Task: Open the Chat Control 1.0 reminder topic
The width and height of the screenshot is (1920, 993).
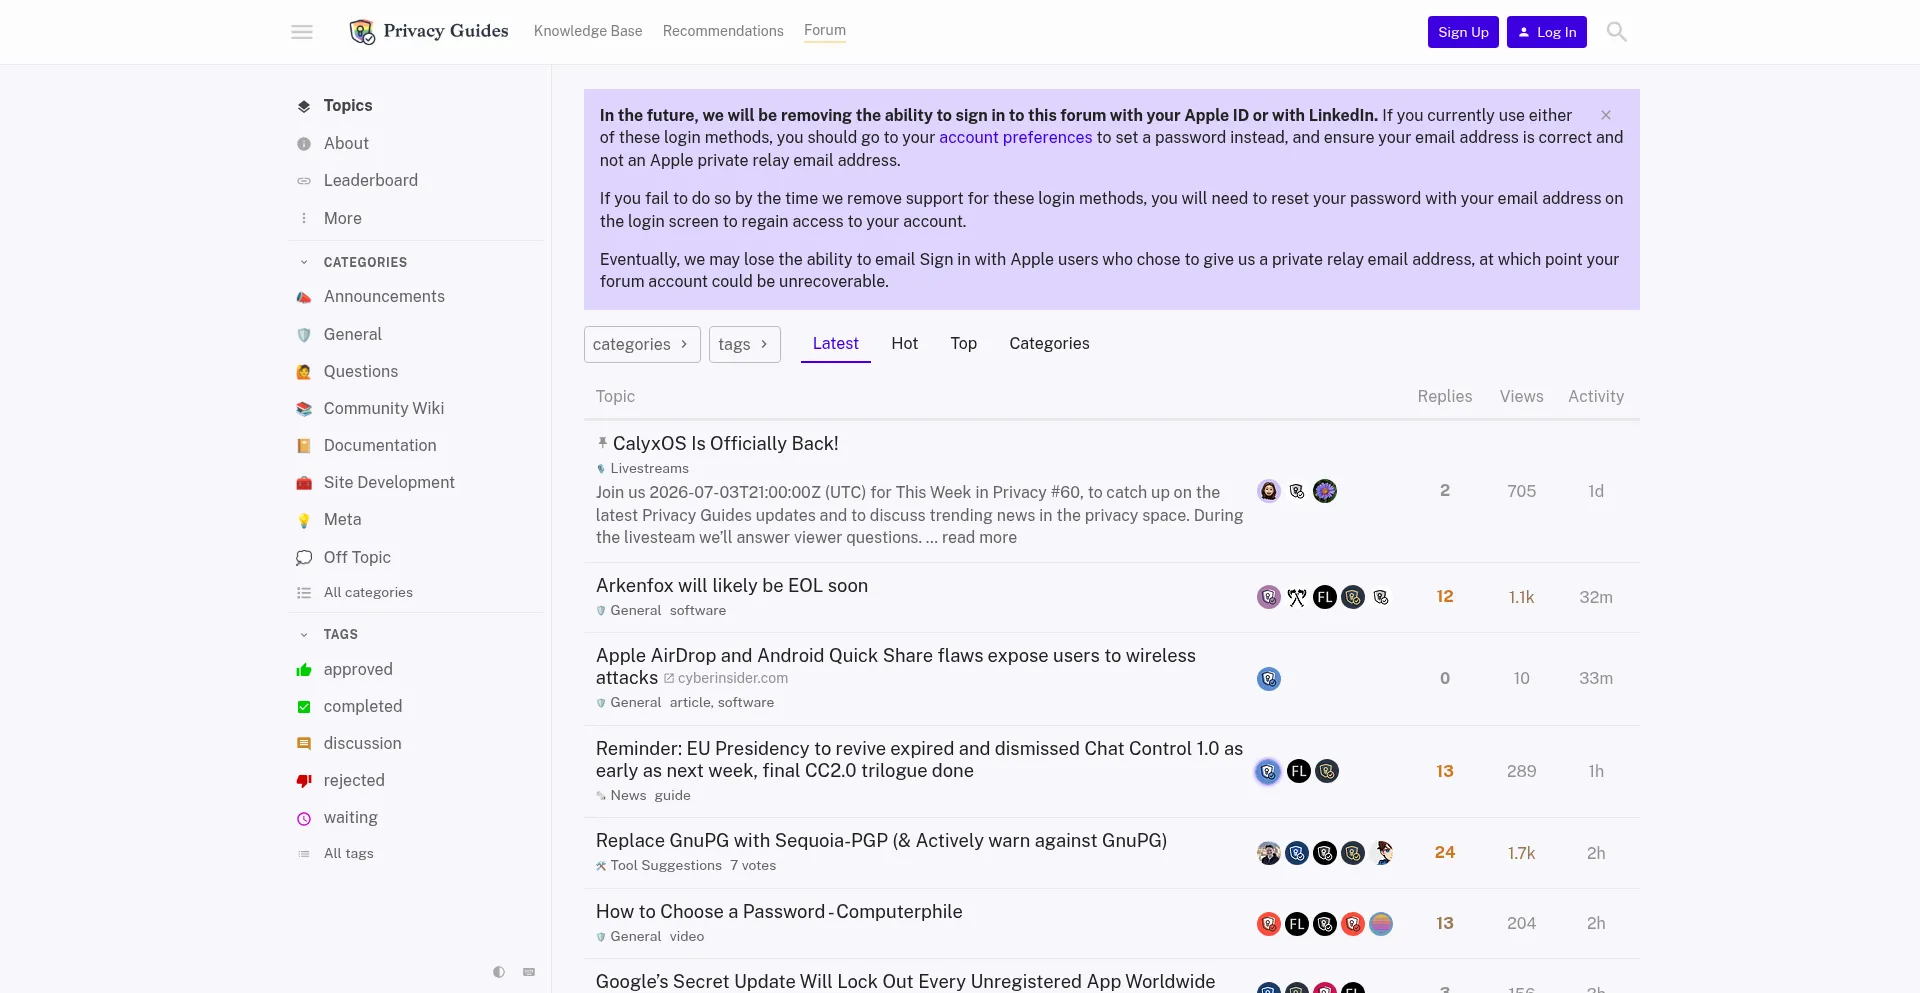Action: click(x=919, y=760)
